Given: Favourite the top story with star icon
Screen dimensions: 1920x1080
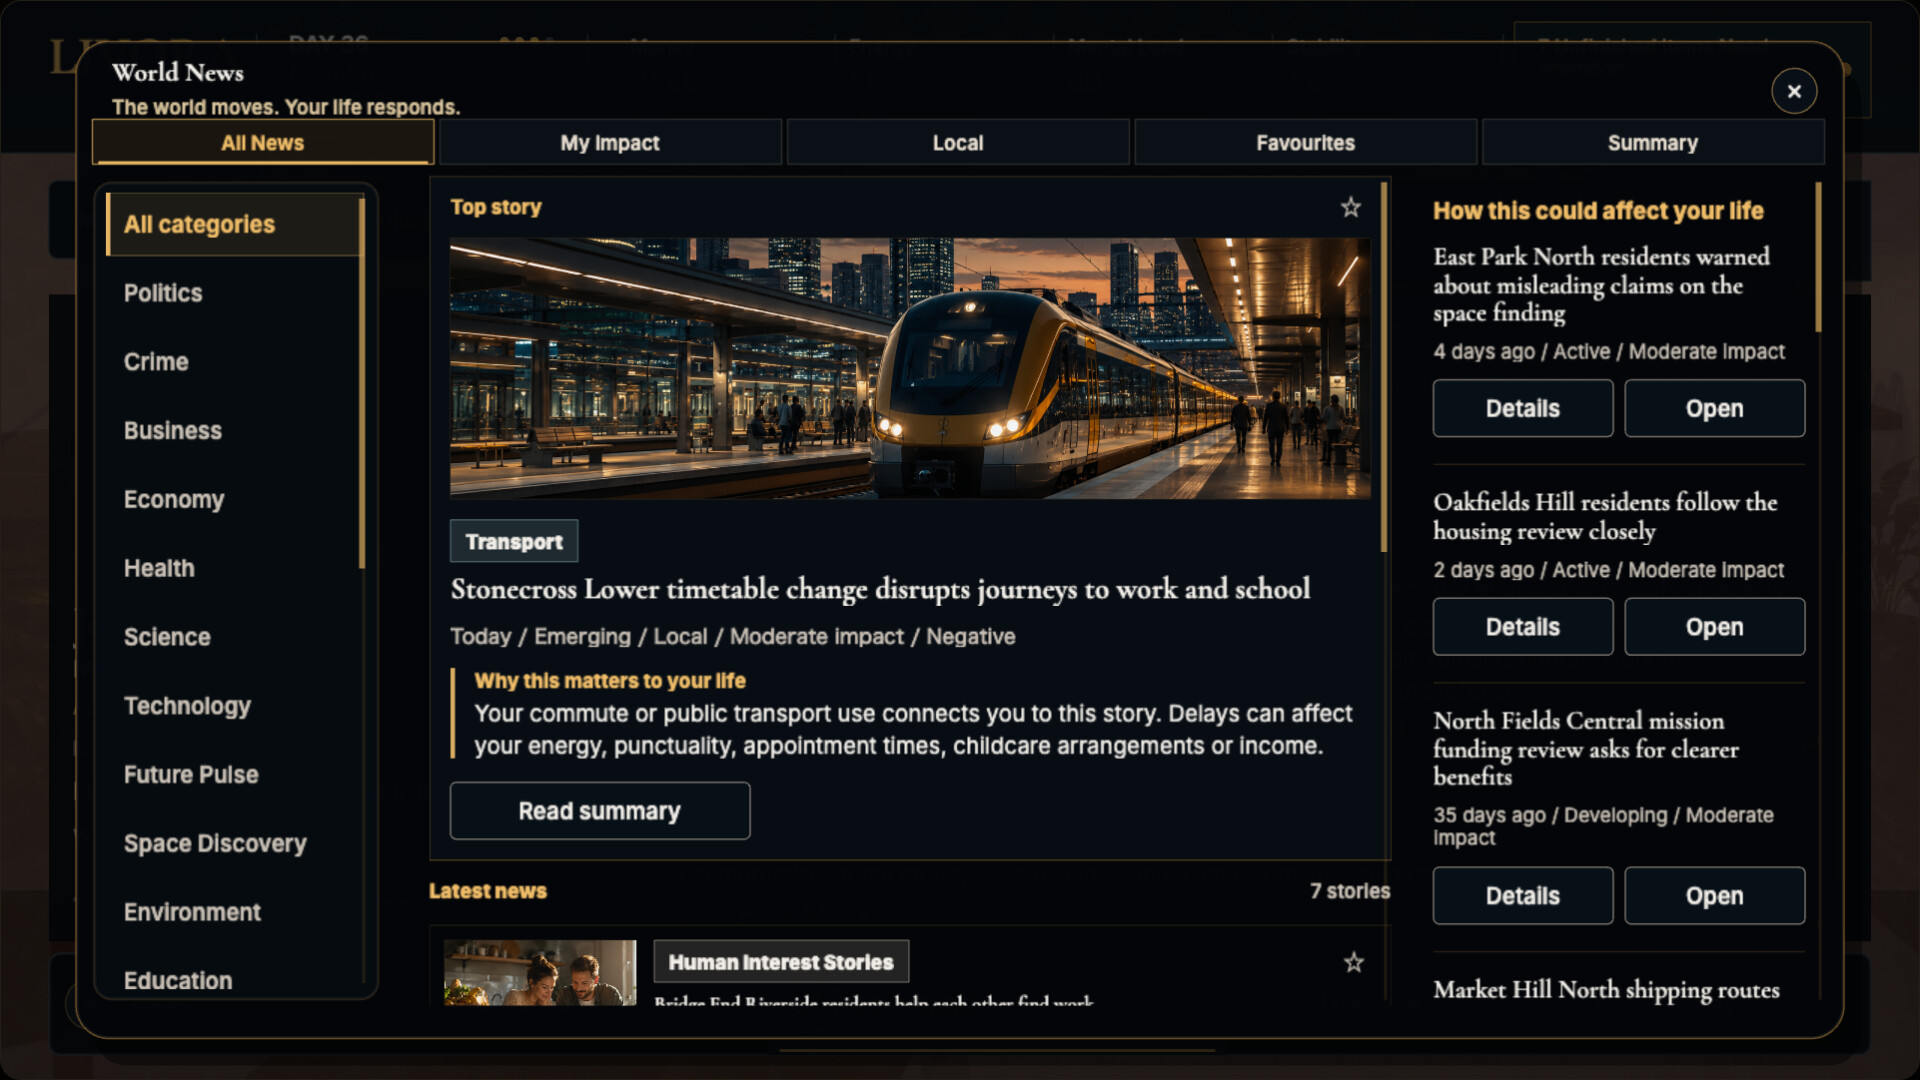Looking at the screenshot, I should 1351,207.
